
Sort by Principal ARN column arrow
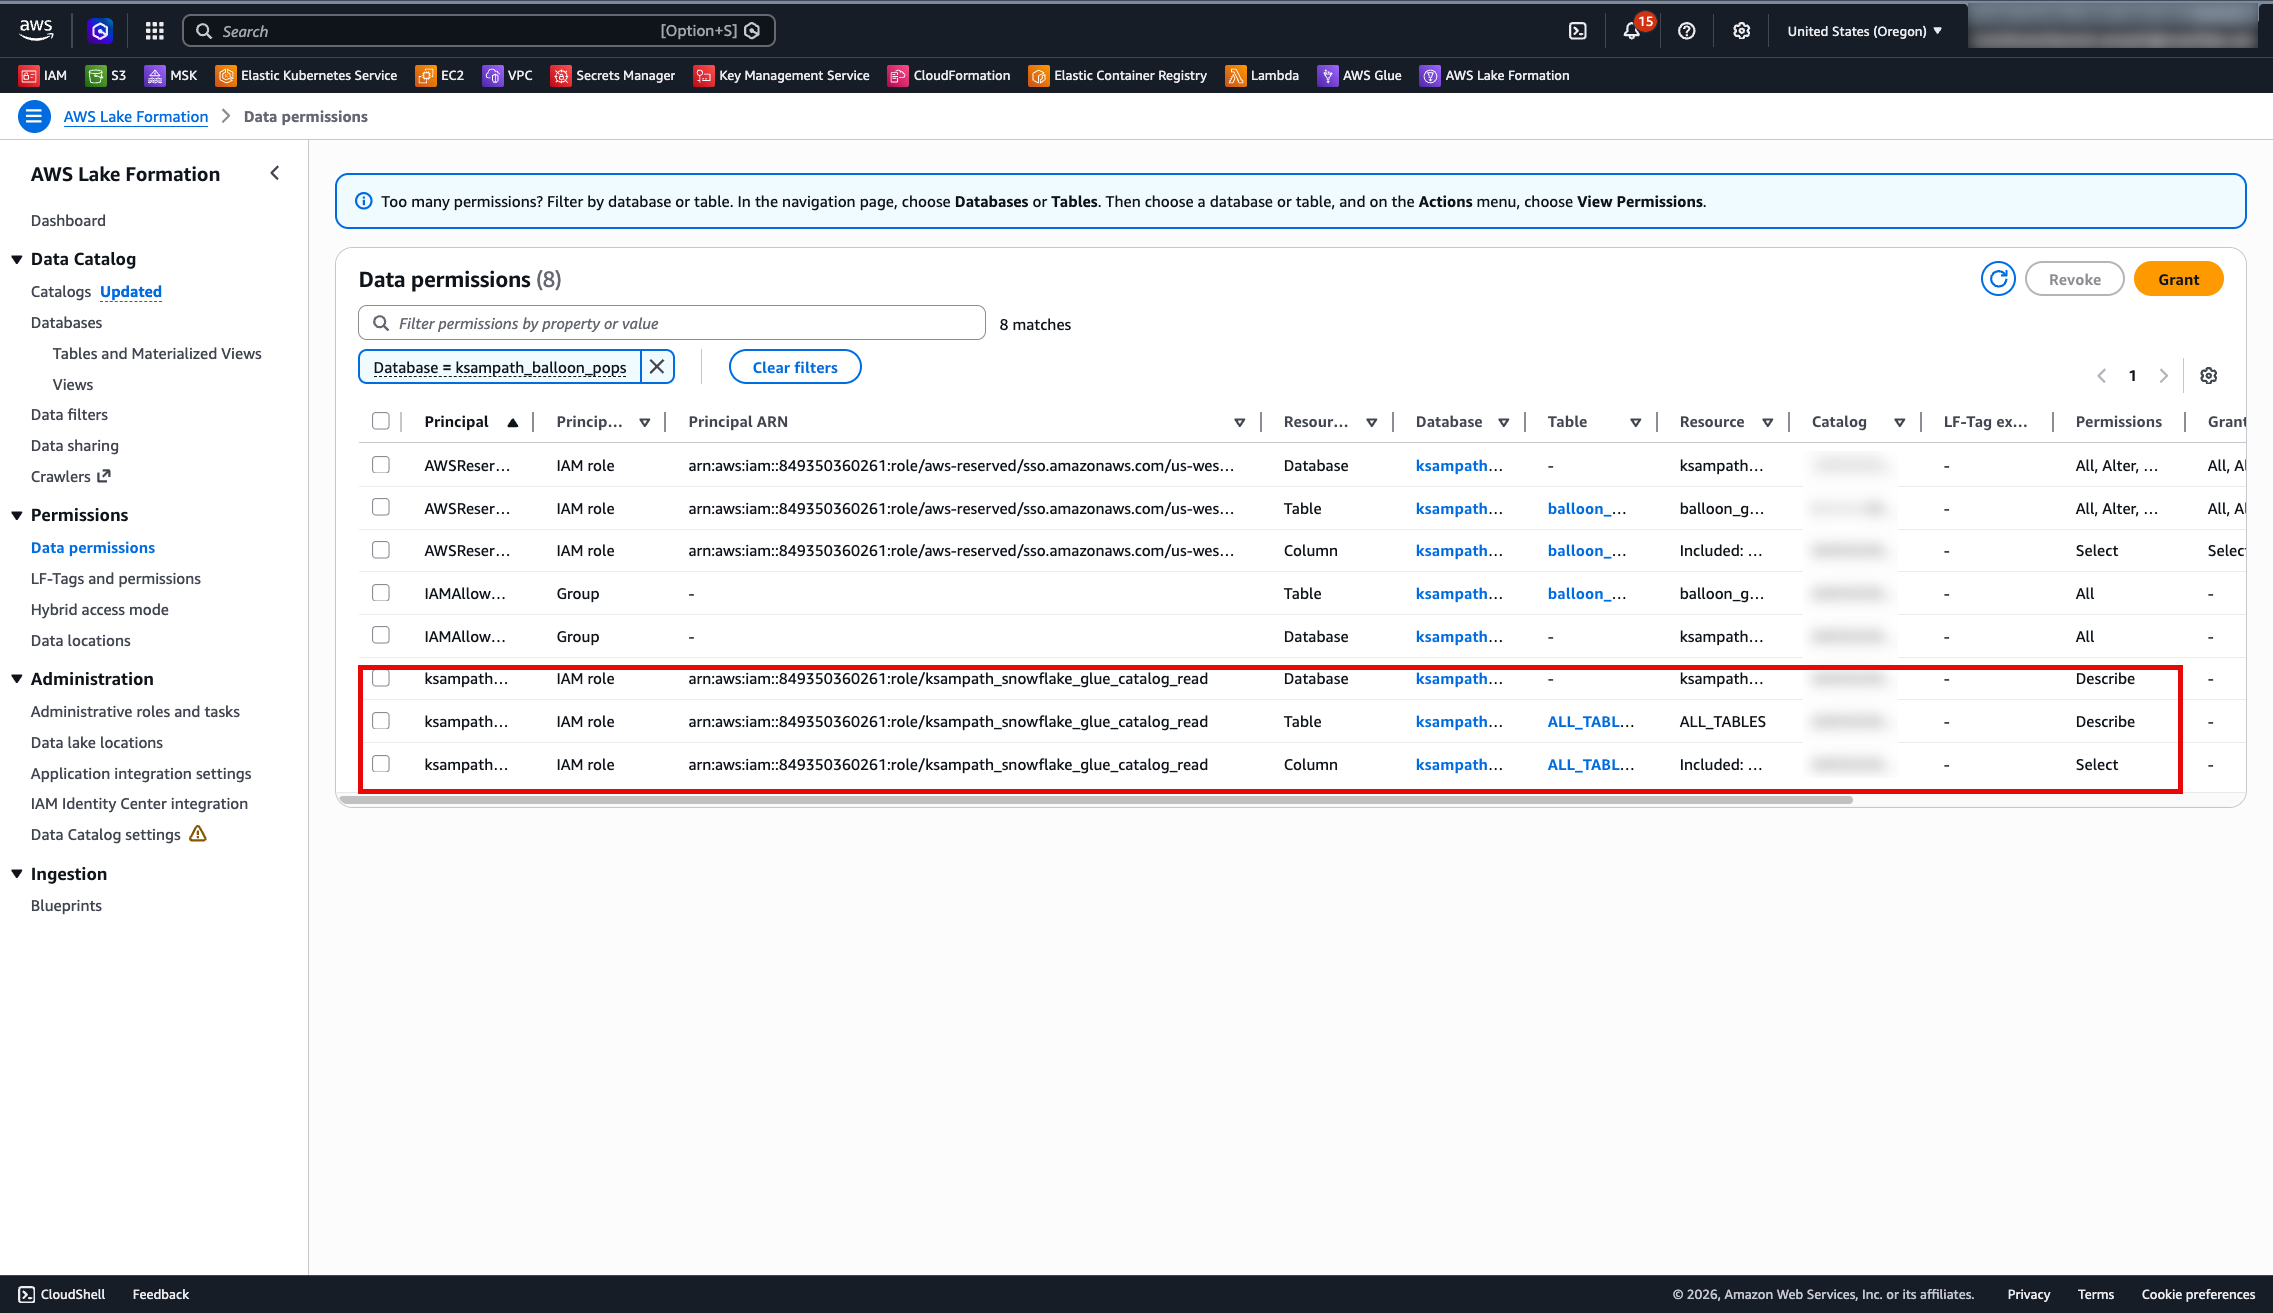click(x=1240, y=422)
